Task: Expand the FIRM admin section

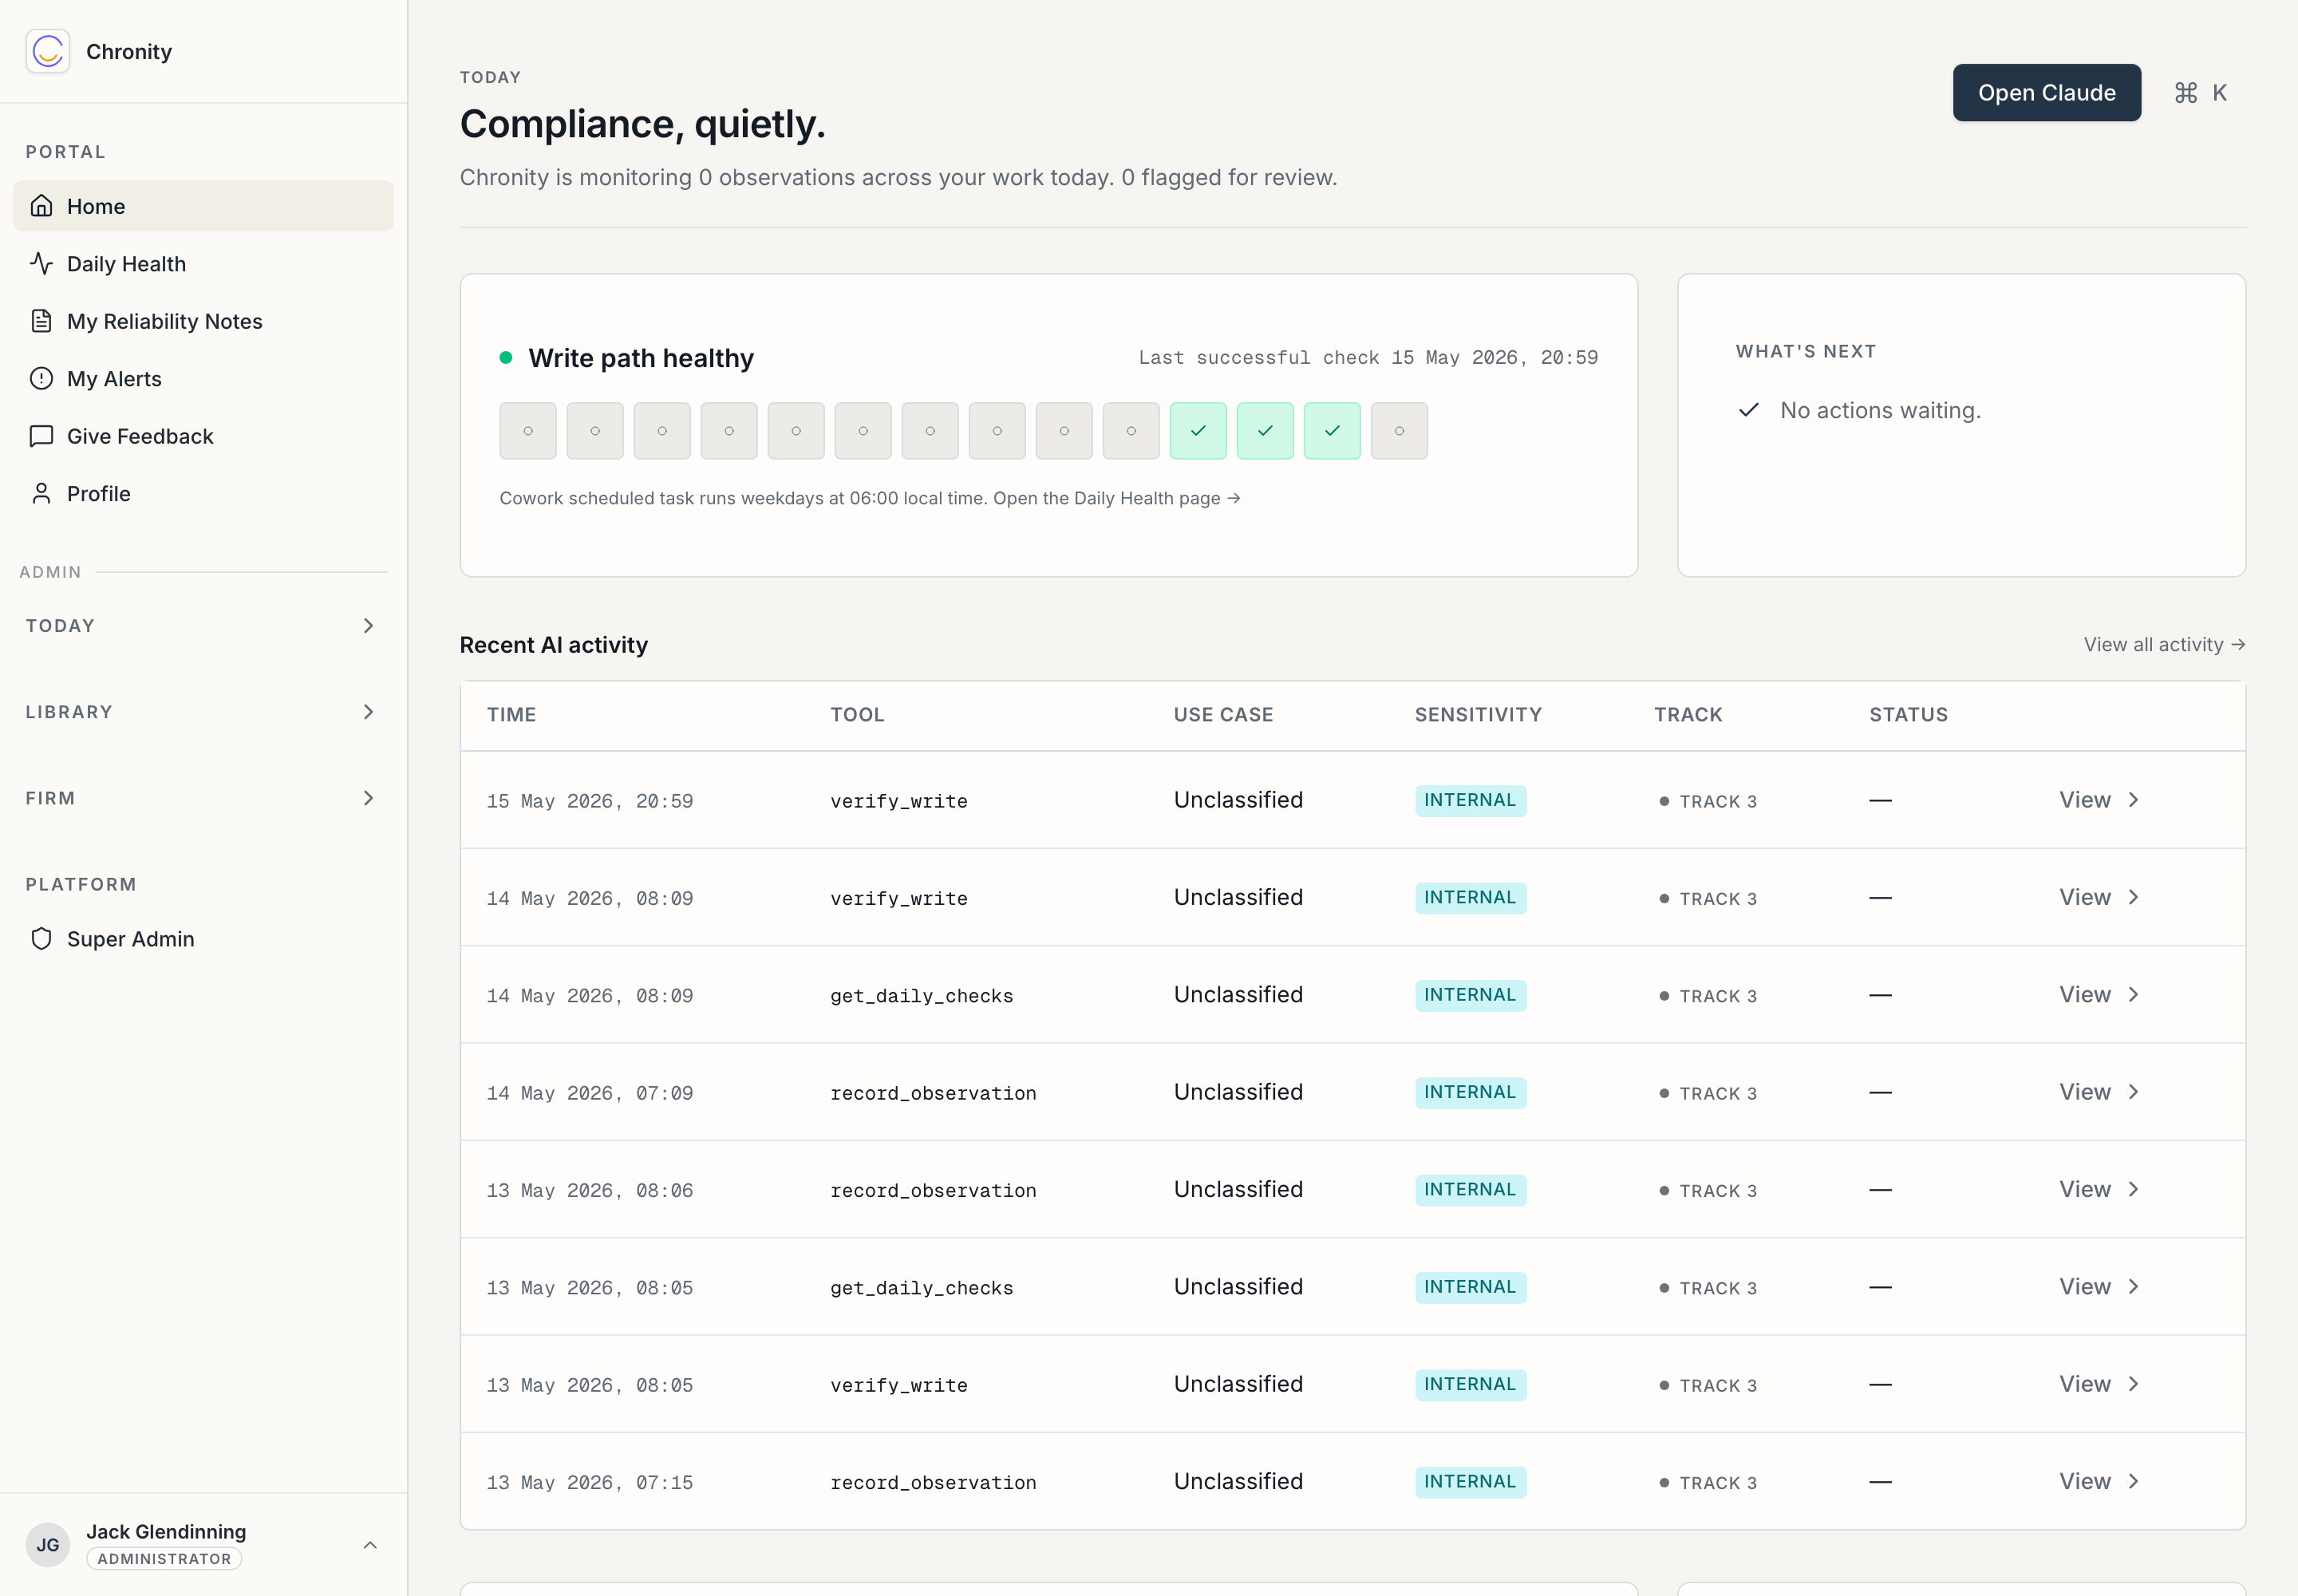Action: (203, 798)
